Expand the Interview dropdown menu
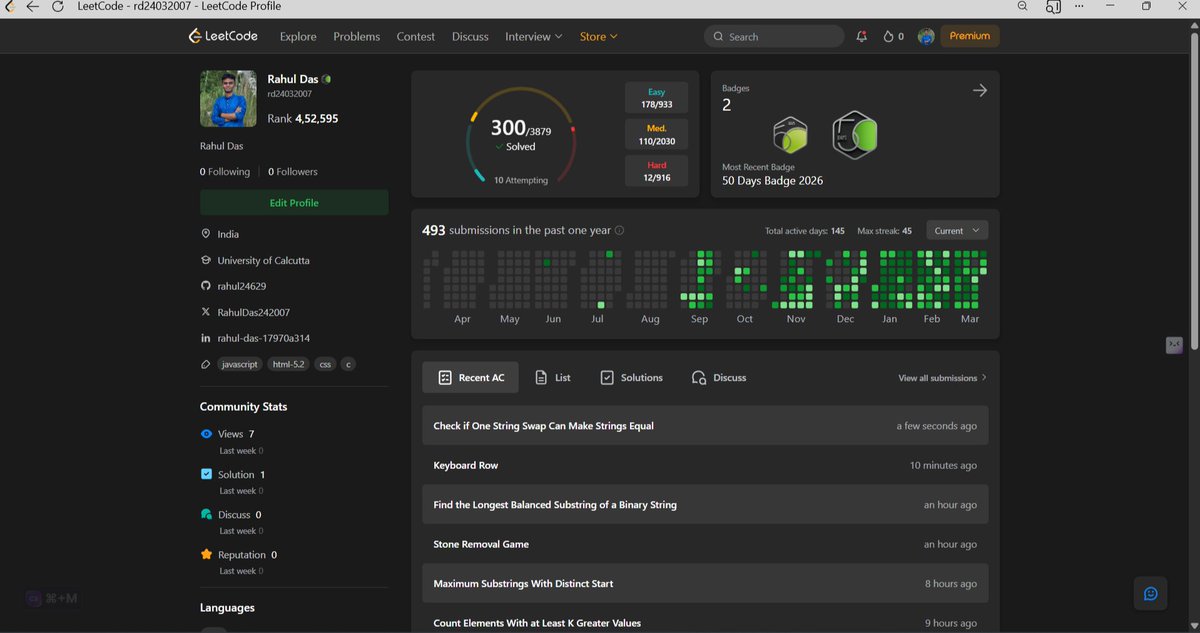Viewport: 1200px width, 633px height. point(534,36)
